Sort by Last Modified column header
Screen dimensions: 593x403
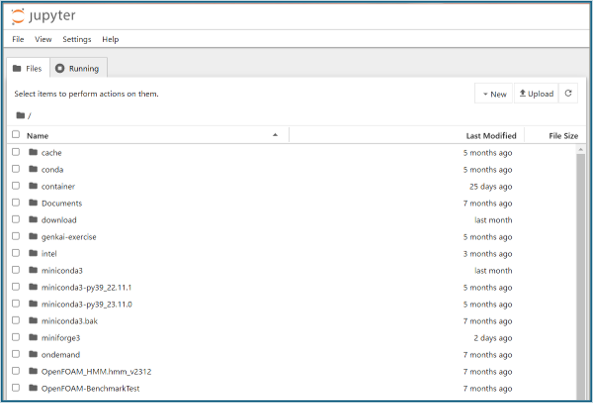[491, 136]
